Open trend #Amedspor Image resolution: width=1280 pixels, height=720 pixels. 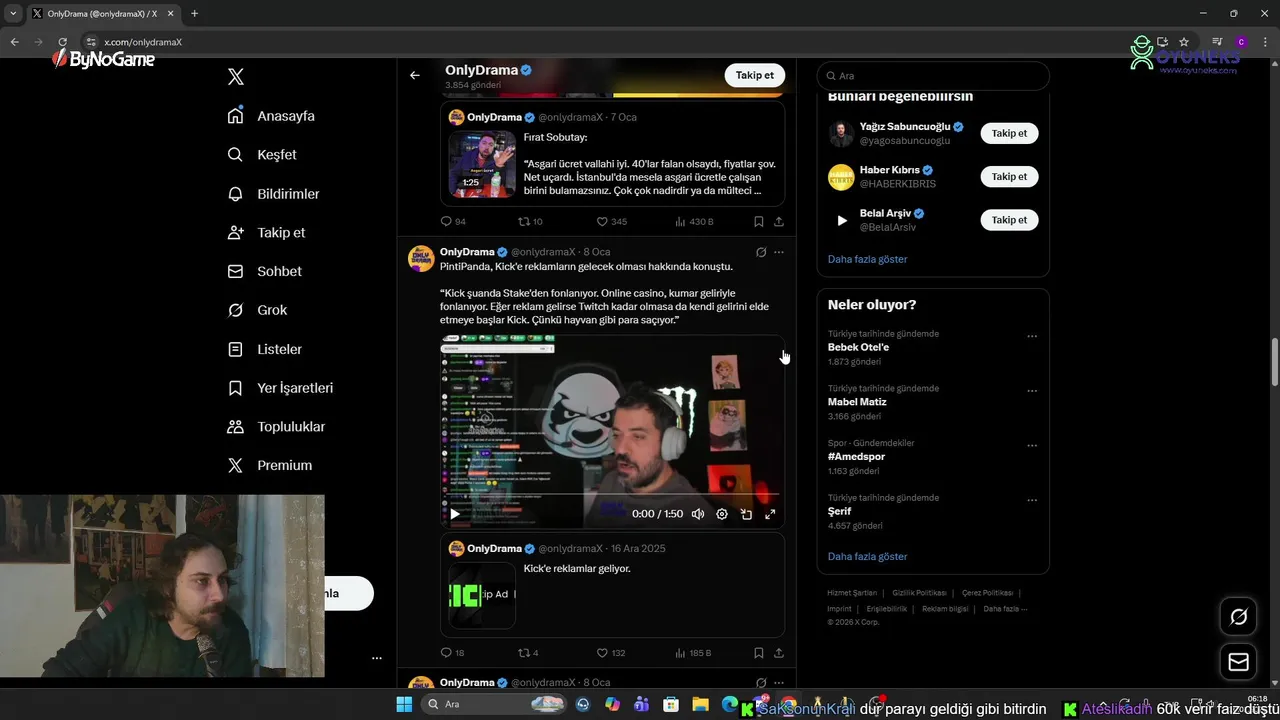856,457
